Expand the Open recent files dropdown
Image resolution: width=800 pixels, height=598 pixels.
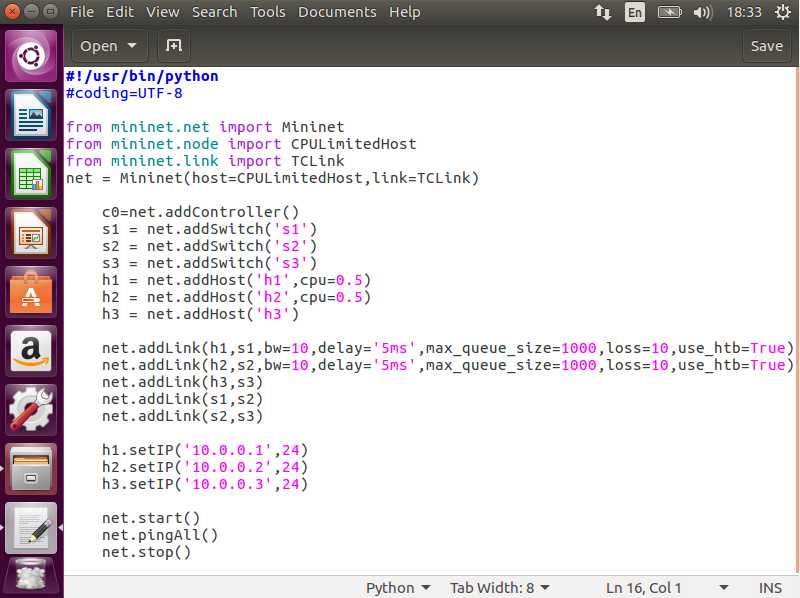109,46
